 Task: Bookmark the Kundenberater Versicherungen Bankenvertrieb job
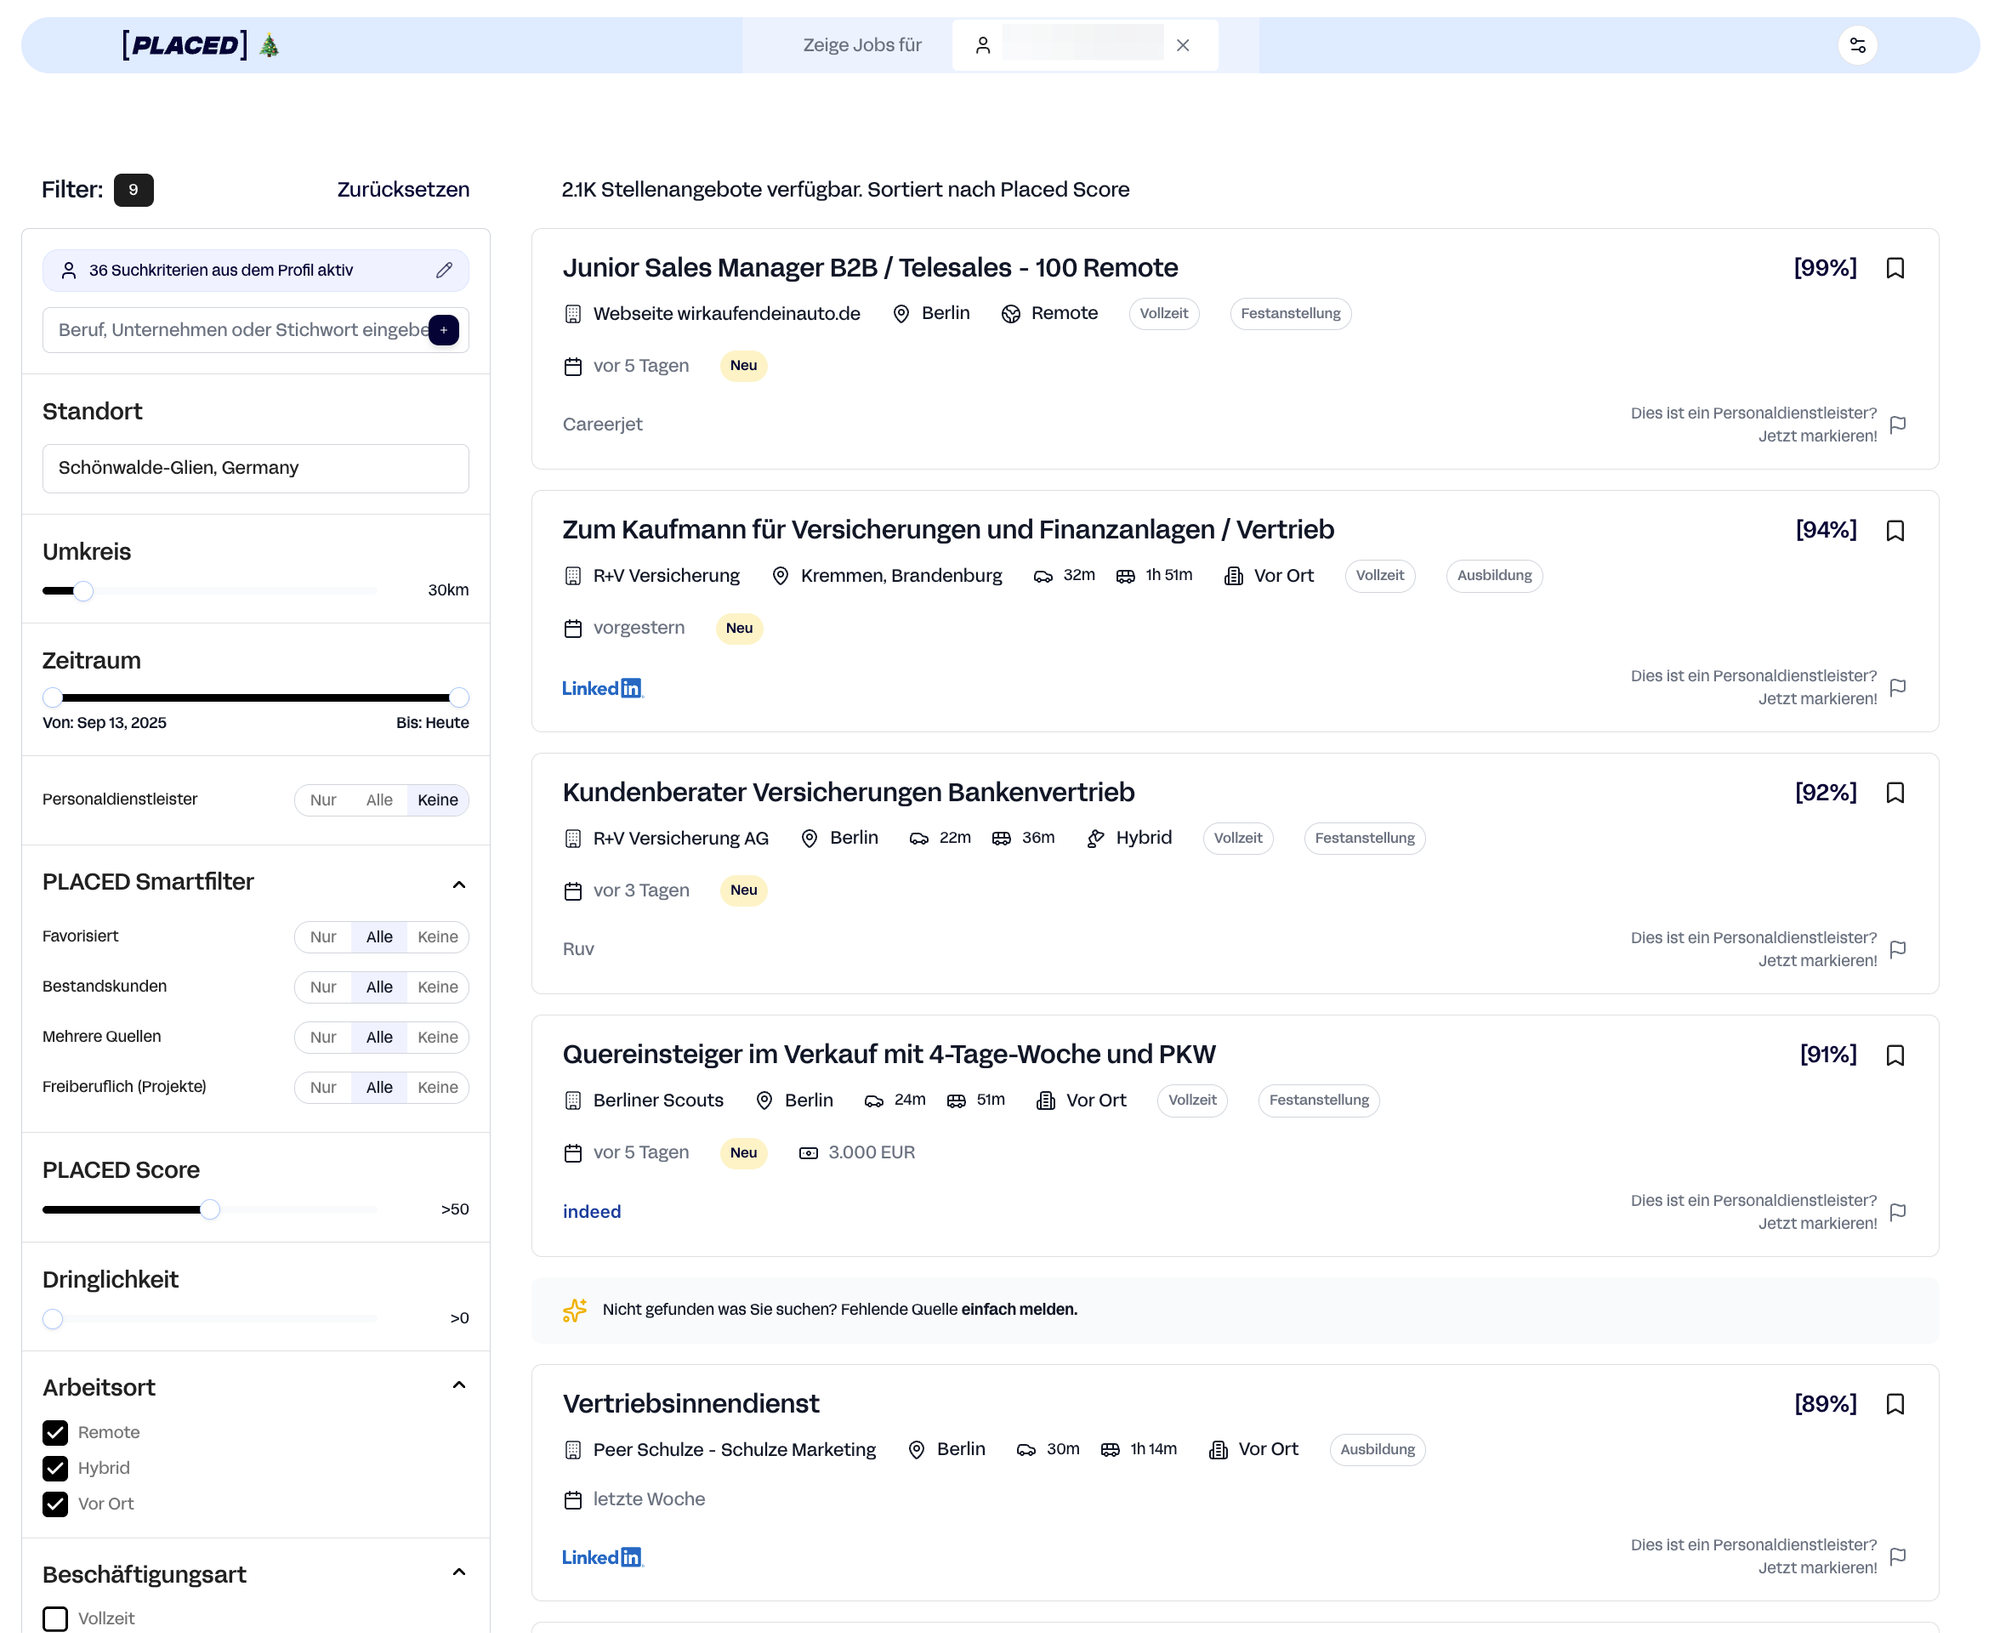(x=1894, y=793)
